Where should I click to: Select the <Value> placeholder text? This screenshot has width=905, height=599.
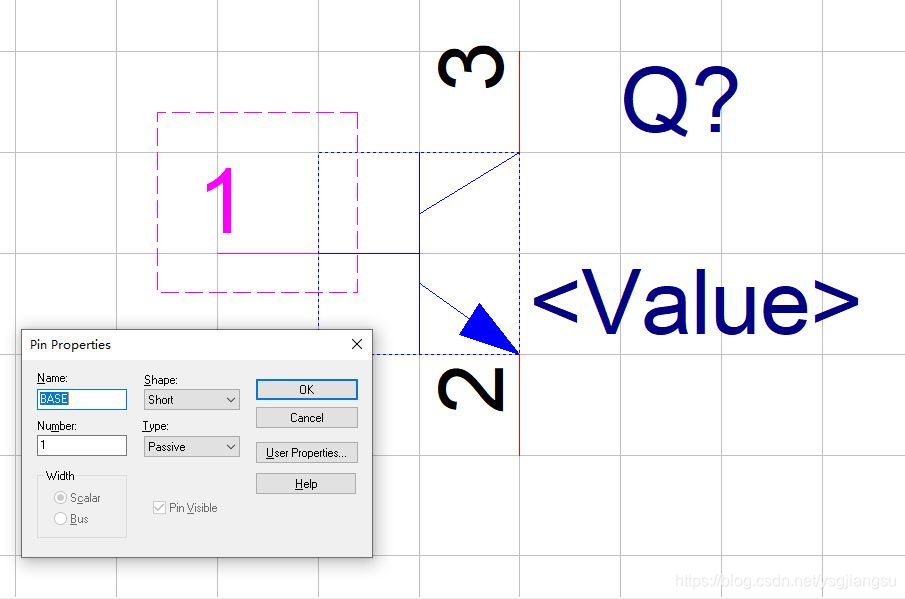pos(695,300)
